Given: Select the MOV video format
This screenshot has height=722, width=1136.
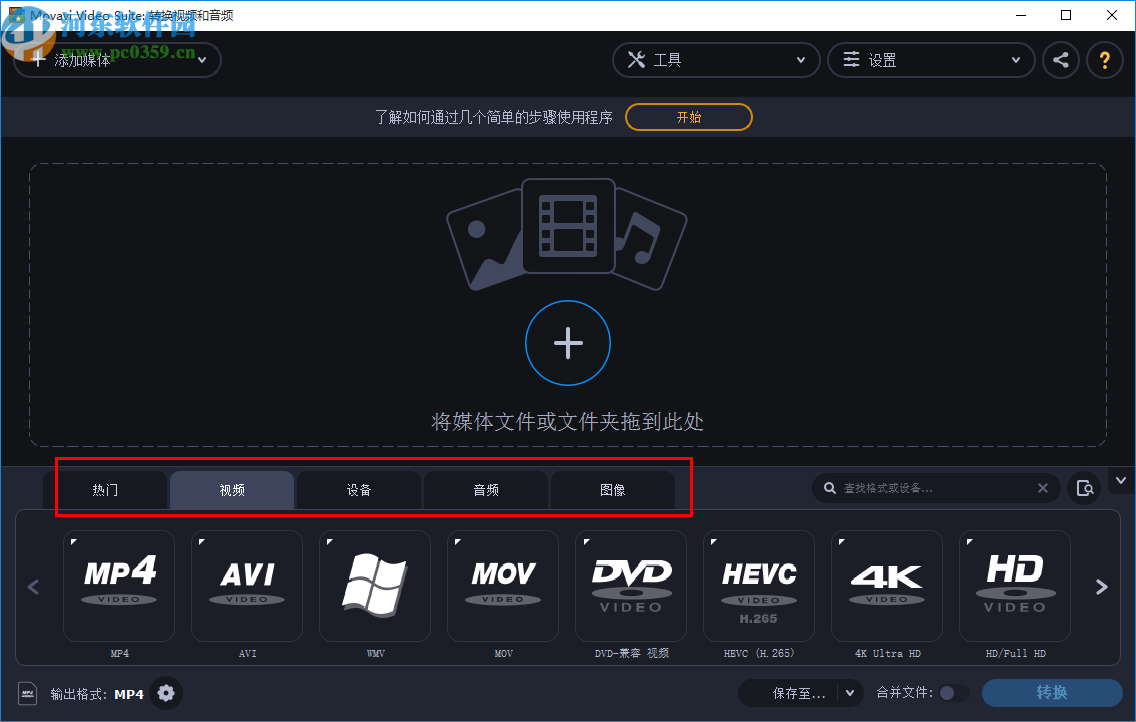Looking at the screenshot, I should click(x=503, y=587).
